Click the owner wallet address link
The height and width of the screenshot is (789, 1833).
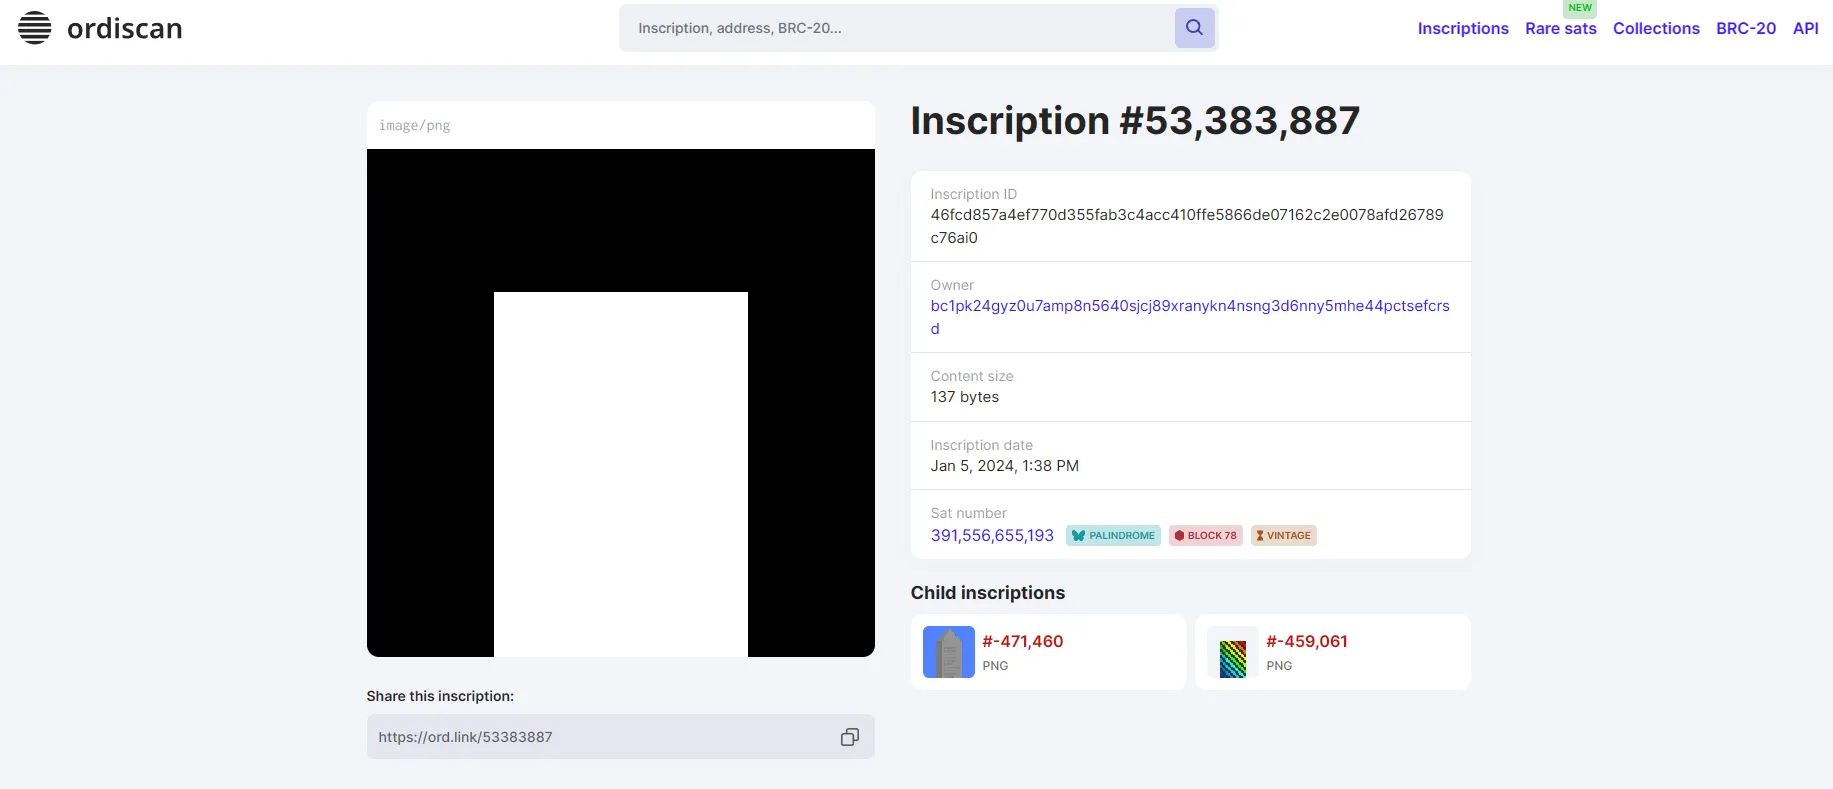point(1188,306)
